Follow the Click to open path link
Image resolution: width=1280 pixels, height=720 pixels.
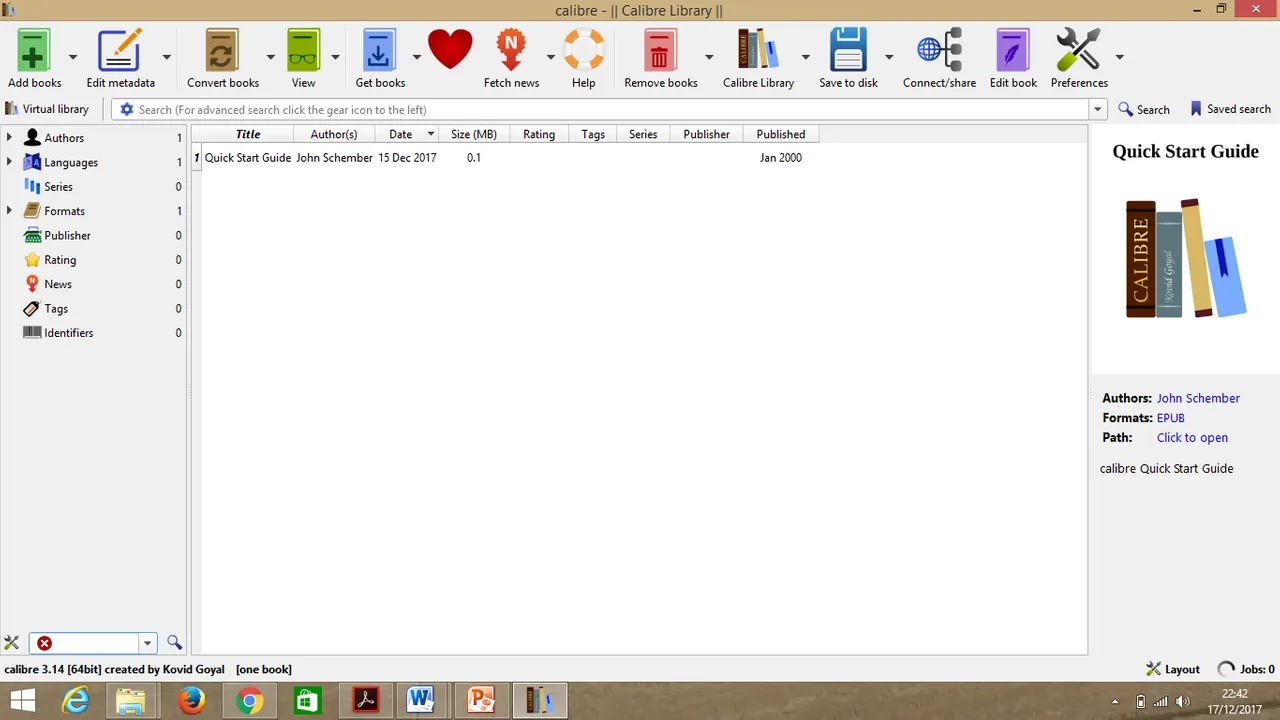coord(1192,437)
